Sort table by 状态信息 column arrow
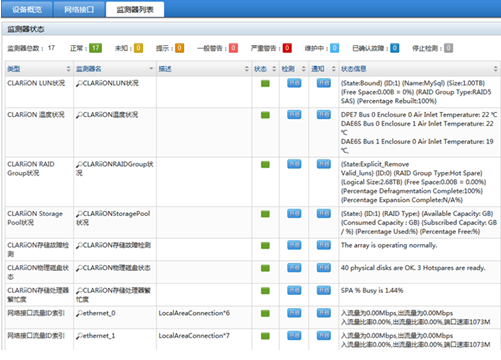The height and width of the screenshot is (360, 501). coord(495,69)
